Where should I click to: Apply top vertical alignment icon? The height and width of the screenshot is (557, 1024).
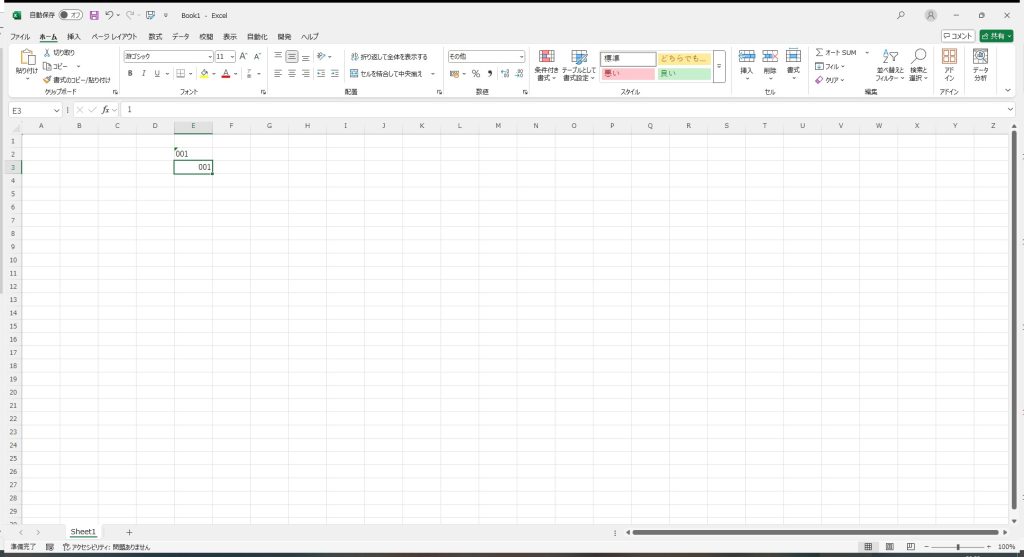(278, 57)
